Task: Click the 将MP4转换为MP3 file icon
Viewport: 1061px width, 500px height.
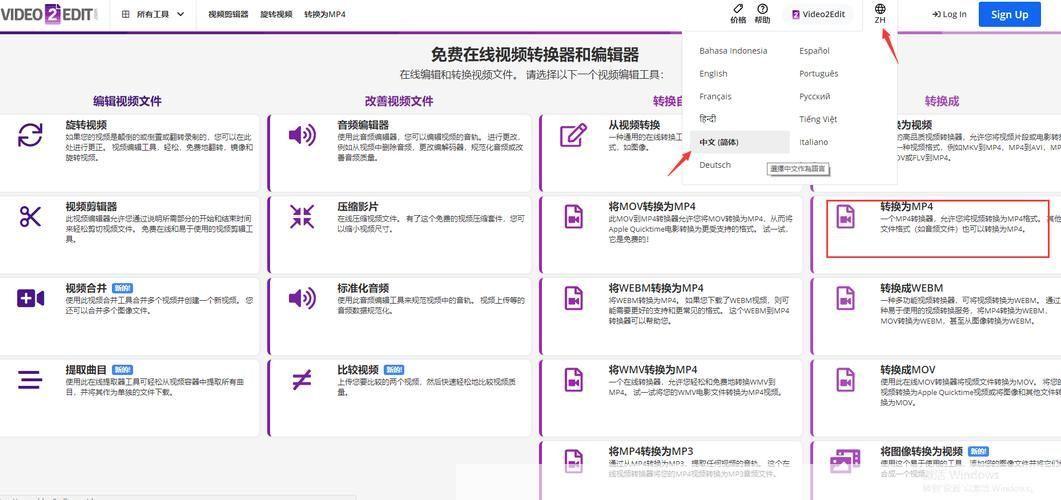Action: click(x=574, y=461)
